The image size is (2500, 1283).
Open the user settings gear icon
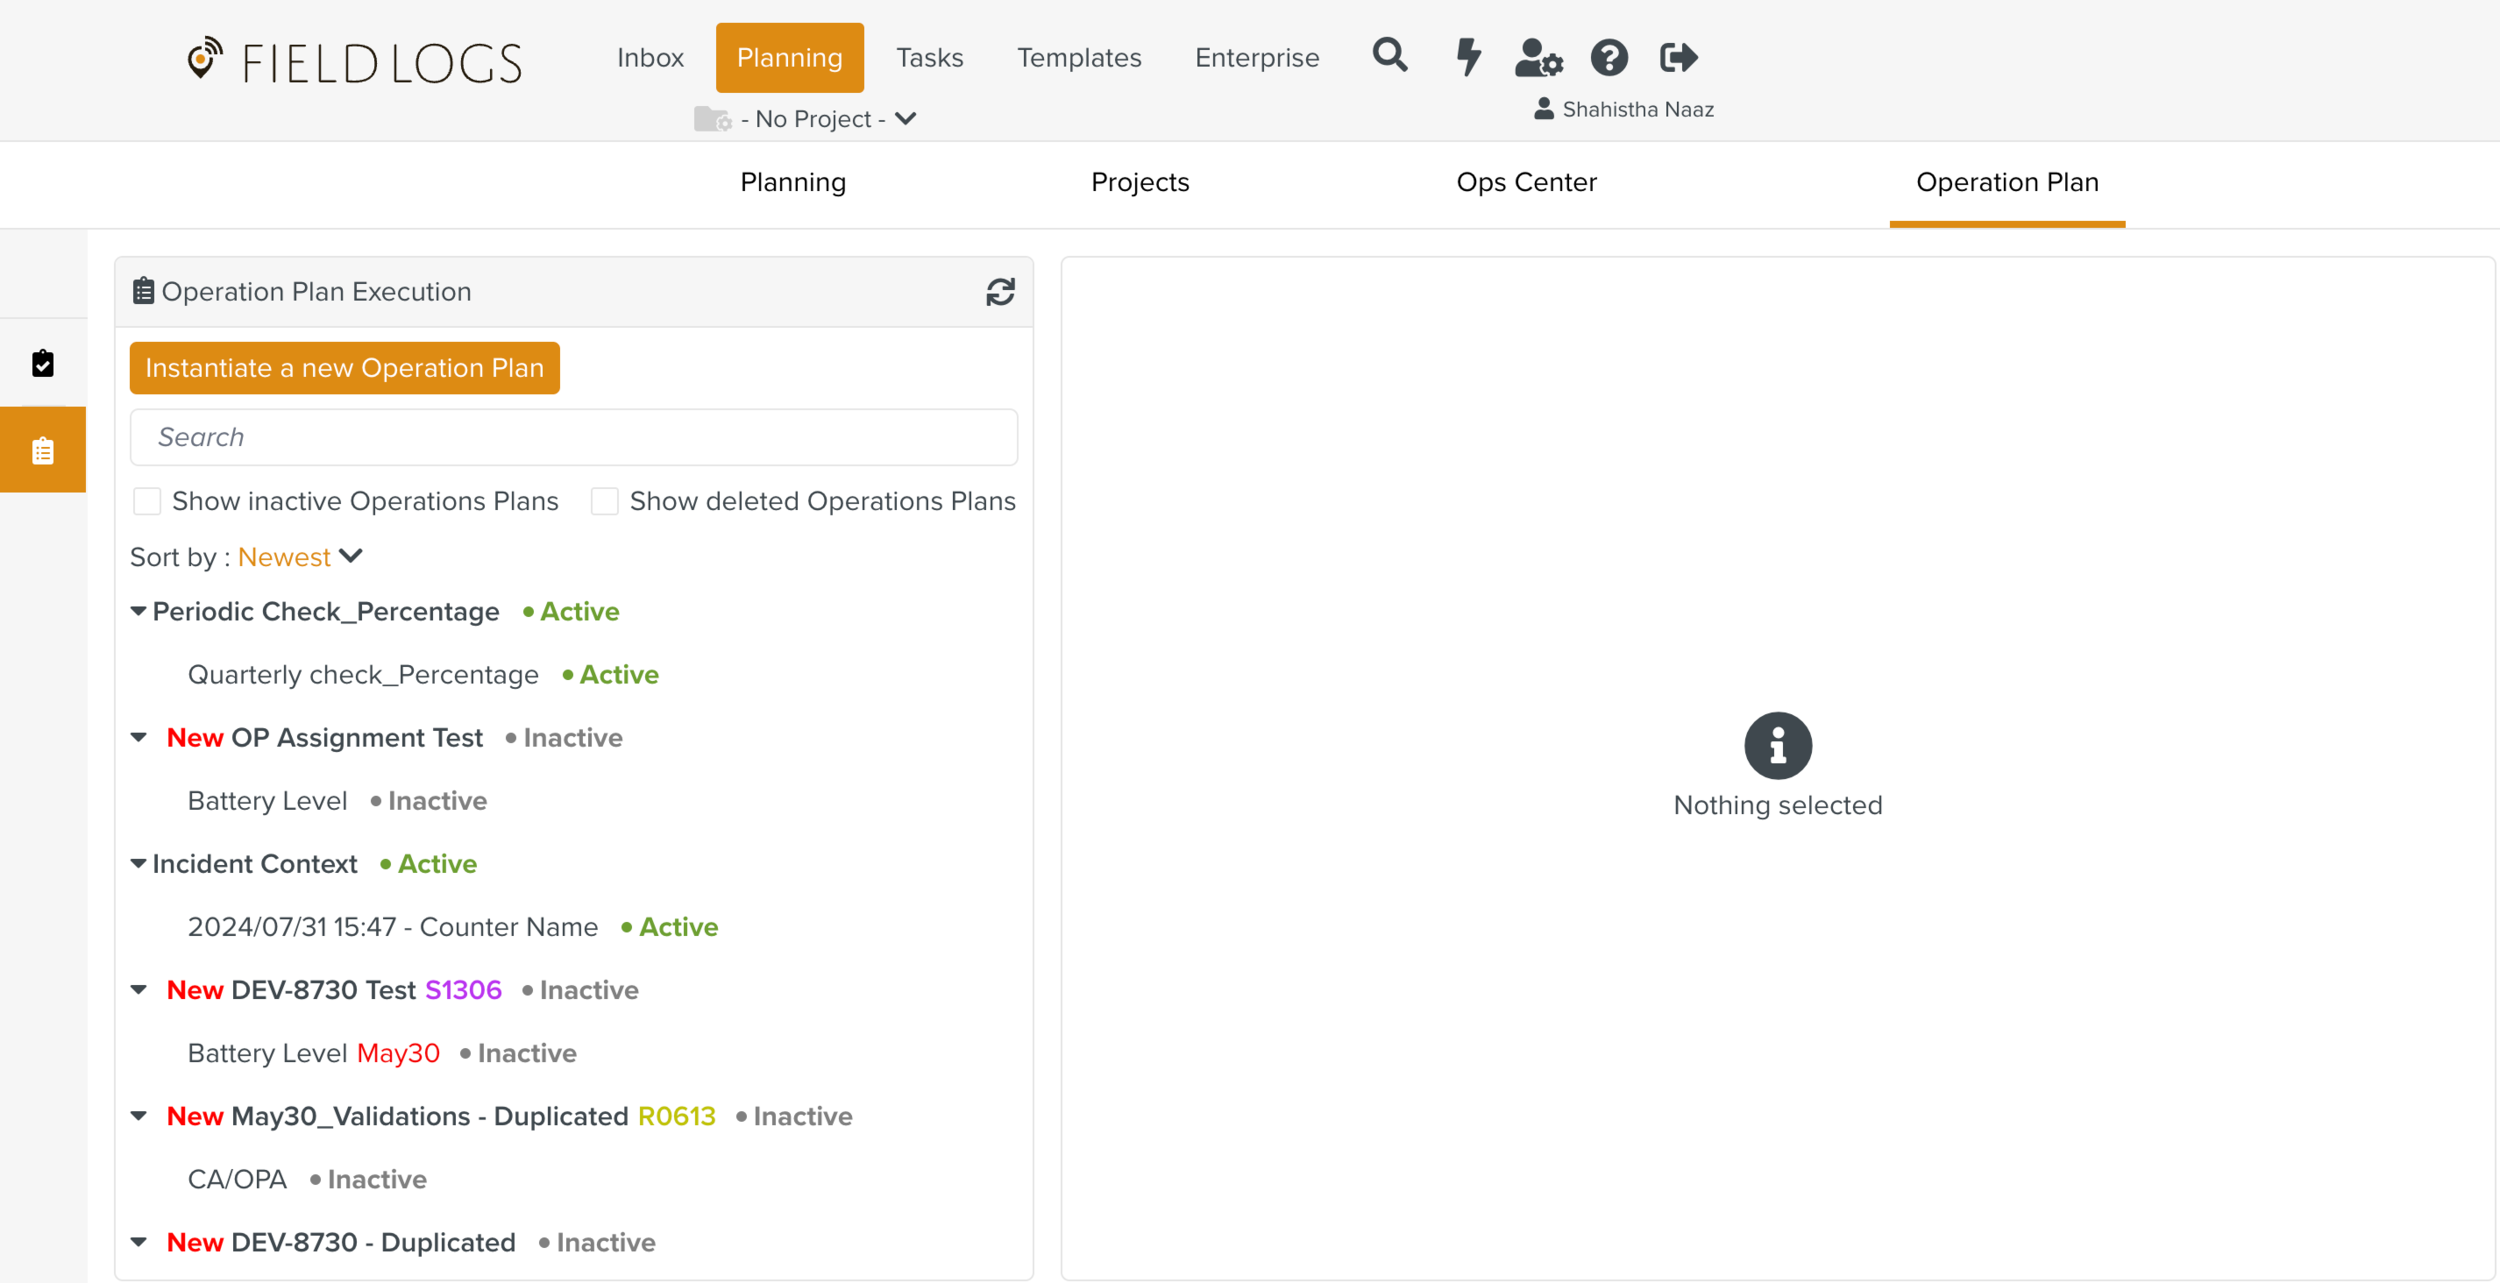tap(1538, 58)
